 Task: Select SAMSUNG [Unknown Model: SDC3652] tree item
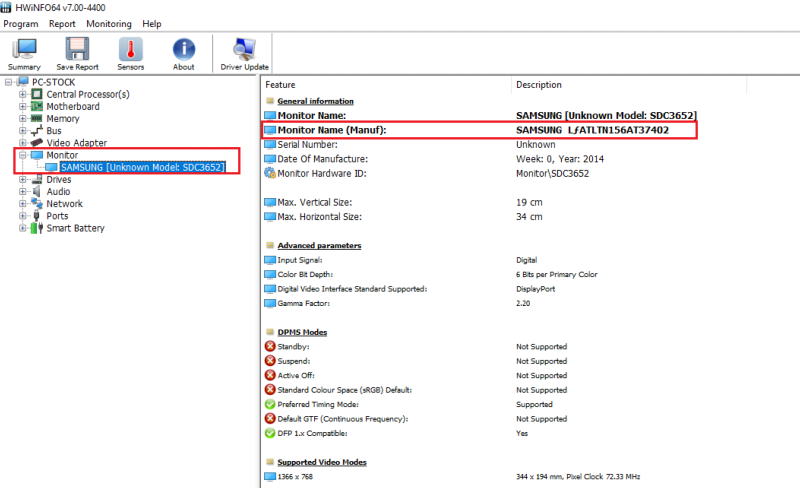click(142, 167)
